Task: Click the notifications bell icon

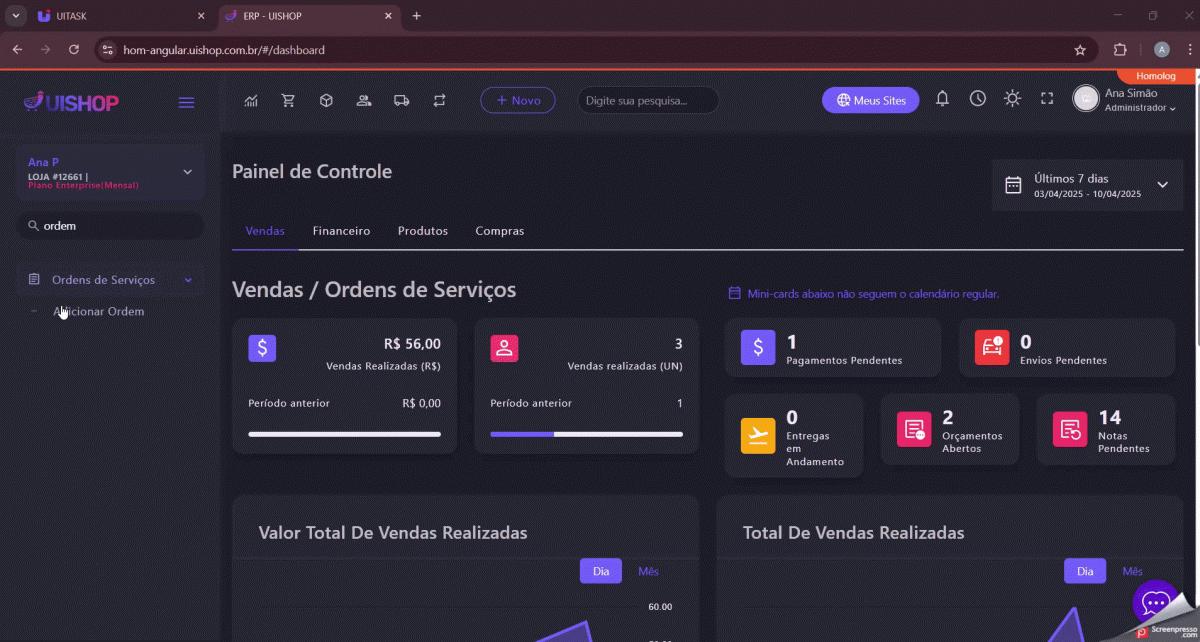Action: pos(942,98)
